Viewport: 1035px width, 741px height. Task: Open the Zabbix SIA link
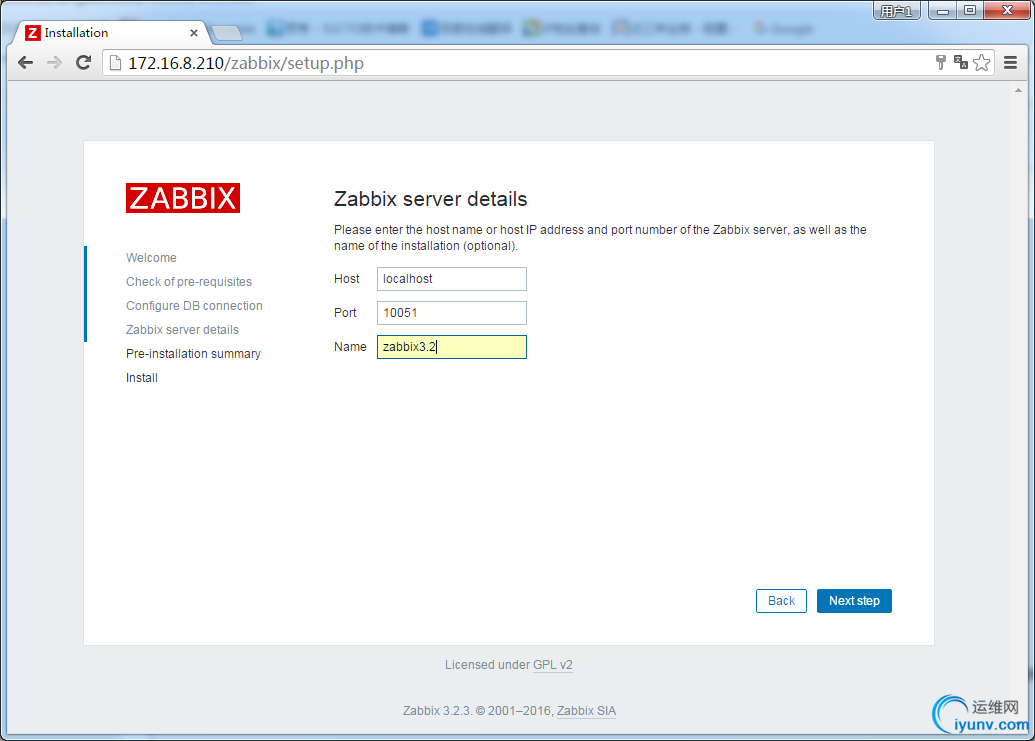pyautogui.click(x=586, y=711)
